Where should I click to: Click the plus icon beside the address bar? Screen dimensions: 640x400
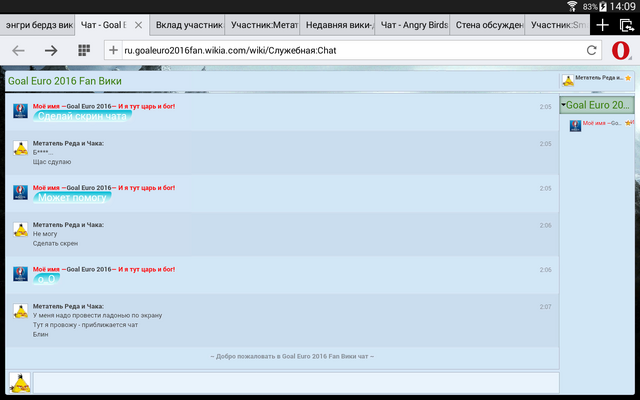pyautogui.click(x=113, y=50)
